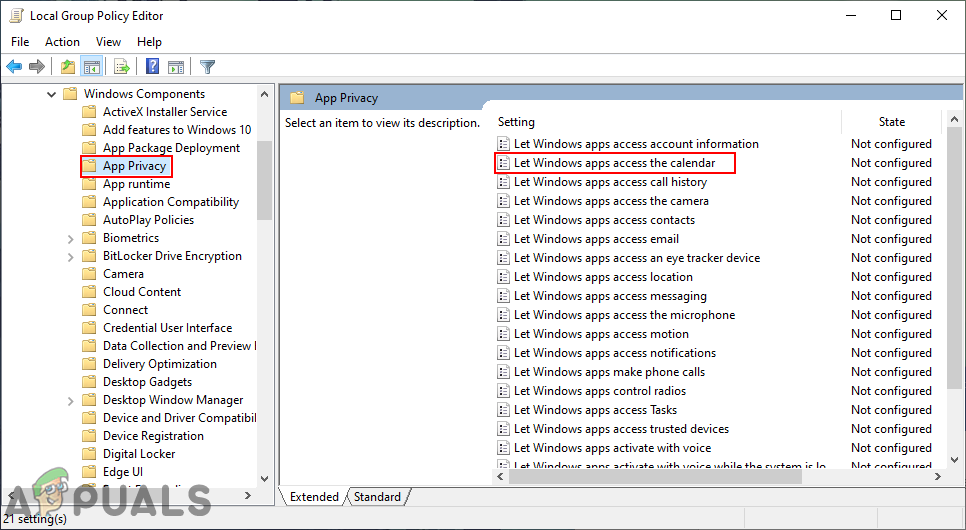Viewport: 966px width, 530px height.
Task: Click policy icon for access email setting
Action: point(504,238)
